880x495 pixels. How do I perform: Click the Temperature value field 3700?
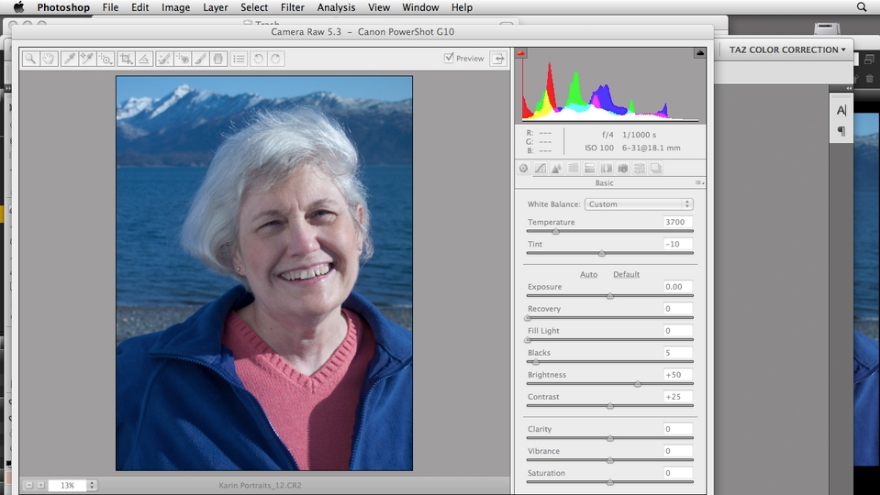[x=677, y=222]
